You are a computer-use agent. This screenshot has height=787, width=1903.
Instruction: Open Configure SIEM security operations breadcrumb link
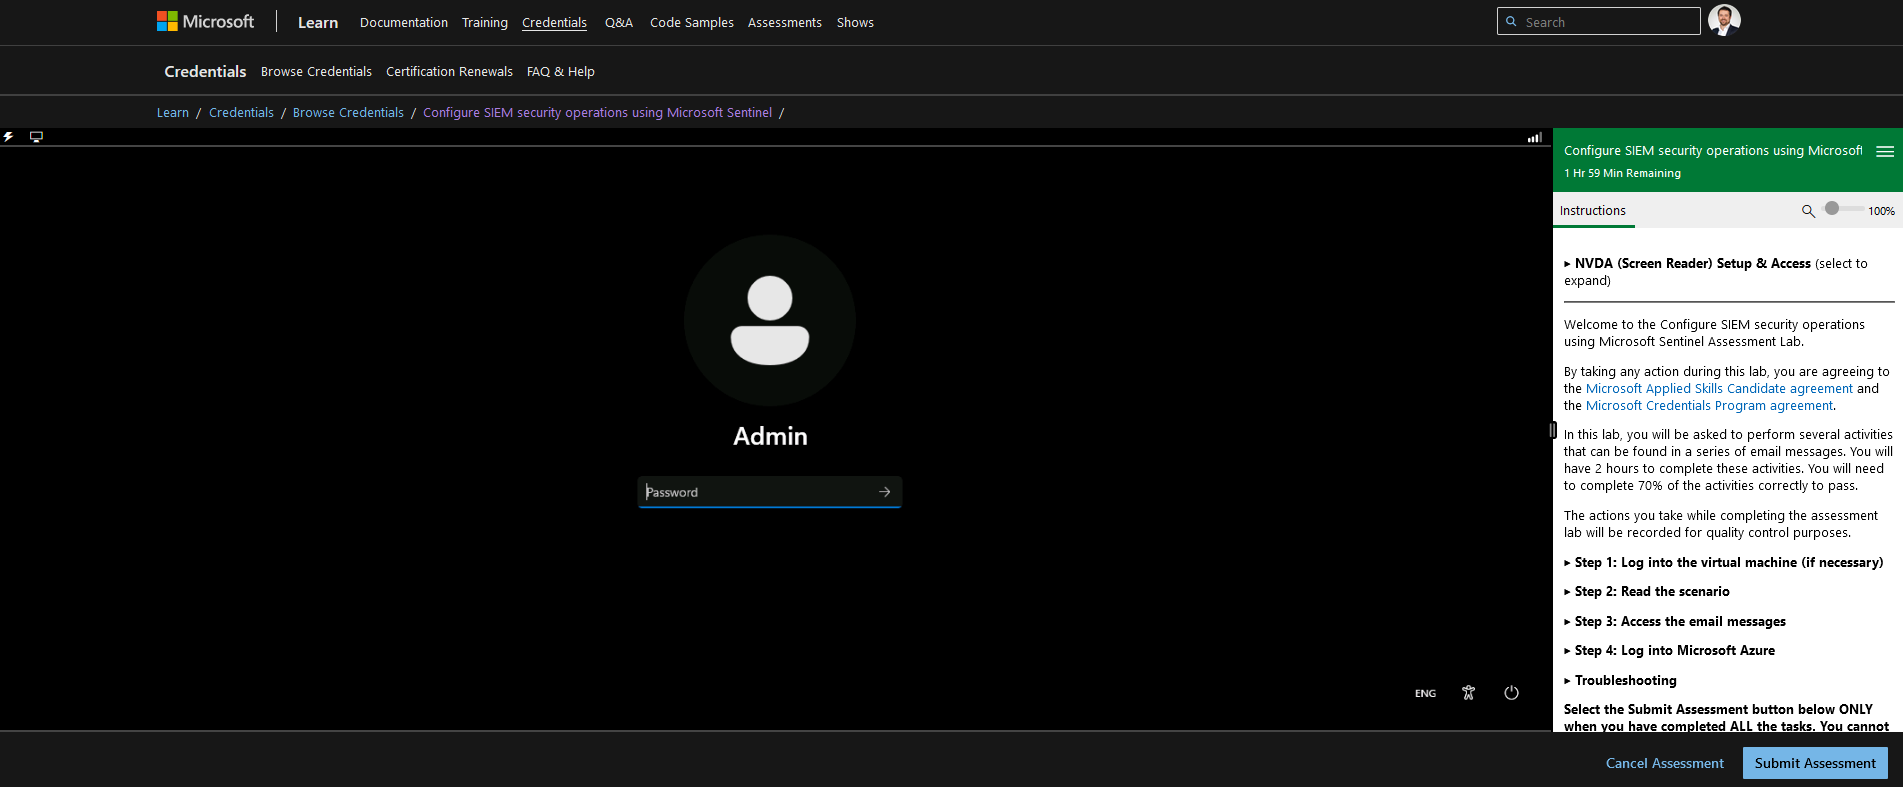(598, 113)
